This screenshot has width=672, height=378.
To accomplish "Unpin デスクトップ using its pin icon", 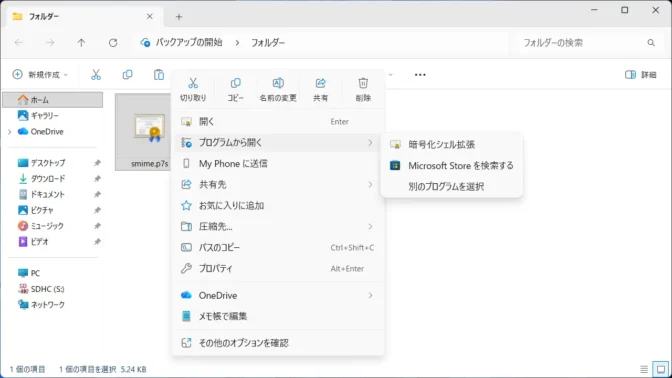I will (97, 163).
